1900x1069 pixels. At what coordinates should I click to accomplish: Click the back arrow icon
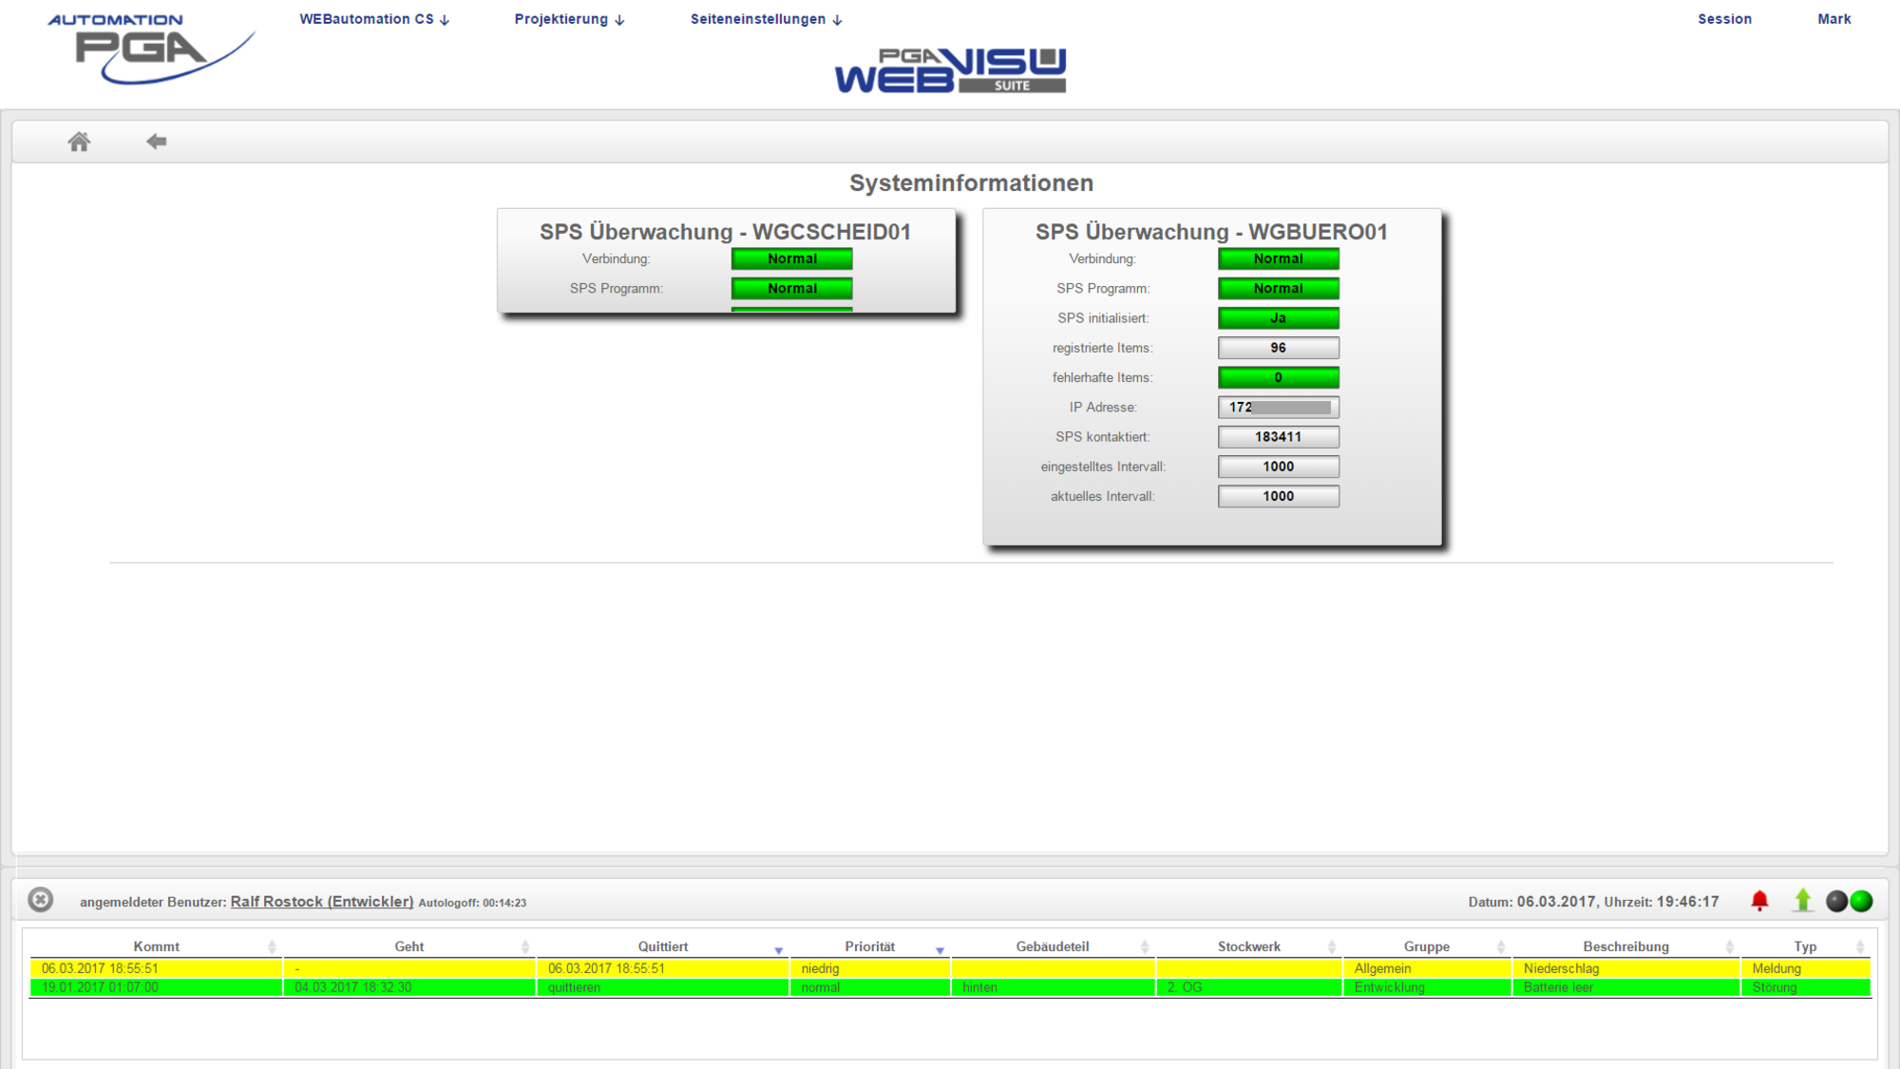point(156,142)
